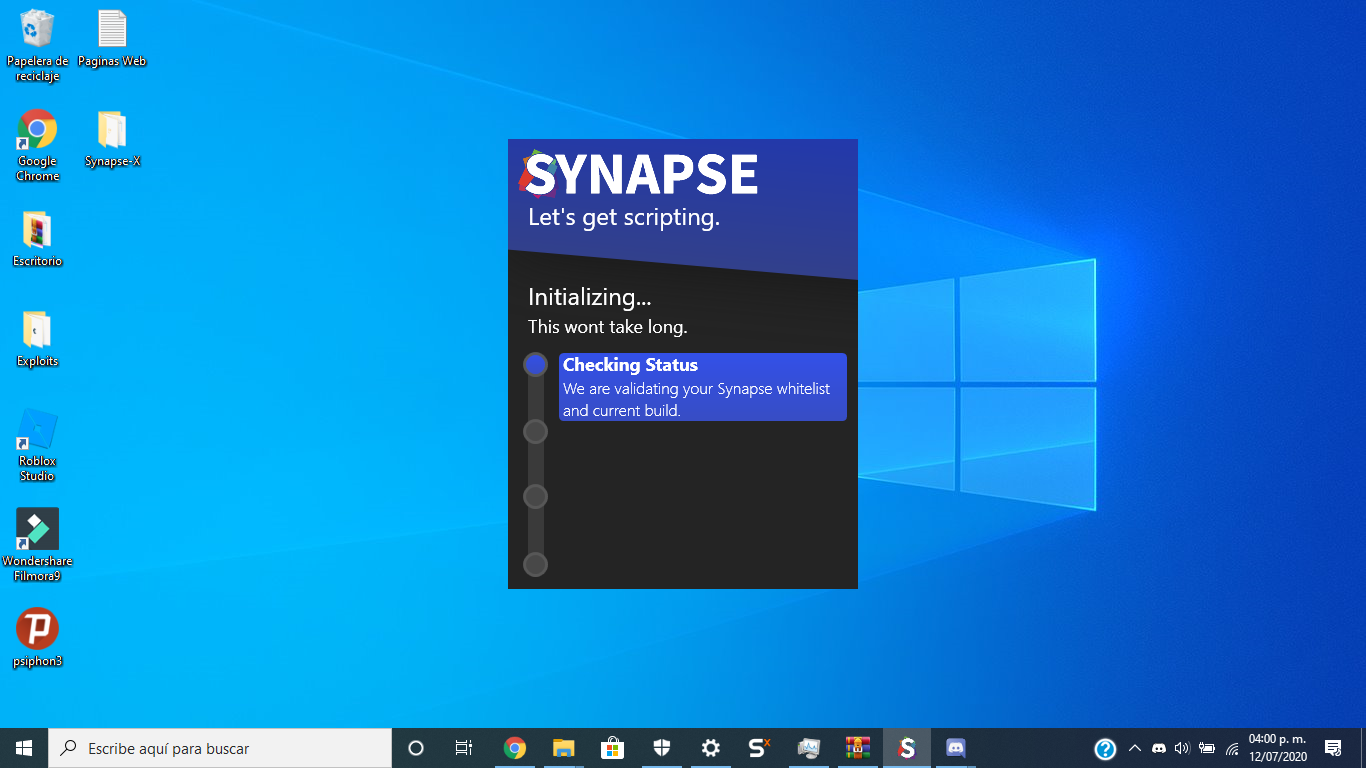Open Cortana circle button on taskbar
Viewport: 1366px width, 768px height.
click(416, 748)
